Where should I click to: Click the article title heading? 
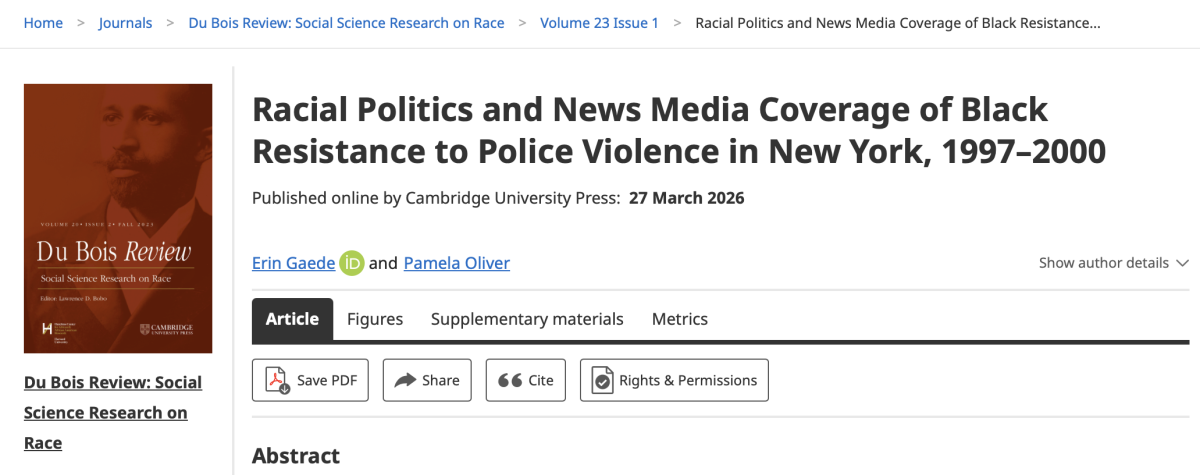tap(679, 130)
